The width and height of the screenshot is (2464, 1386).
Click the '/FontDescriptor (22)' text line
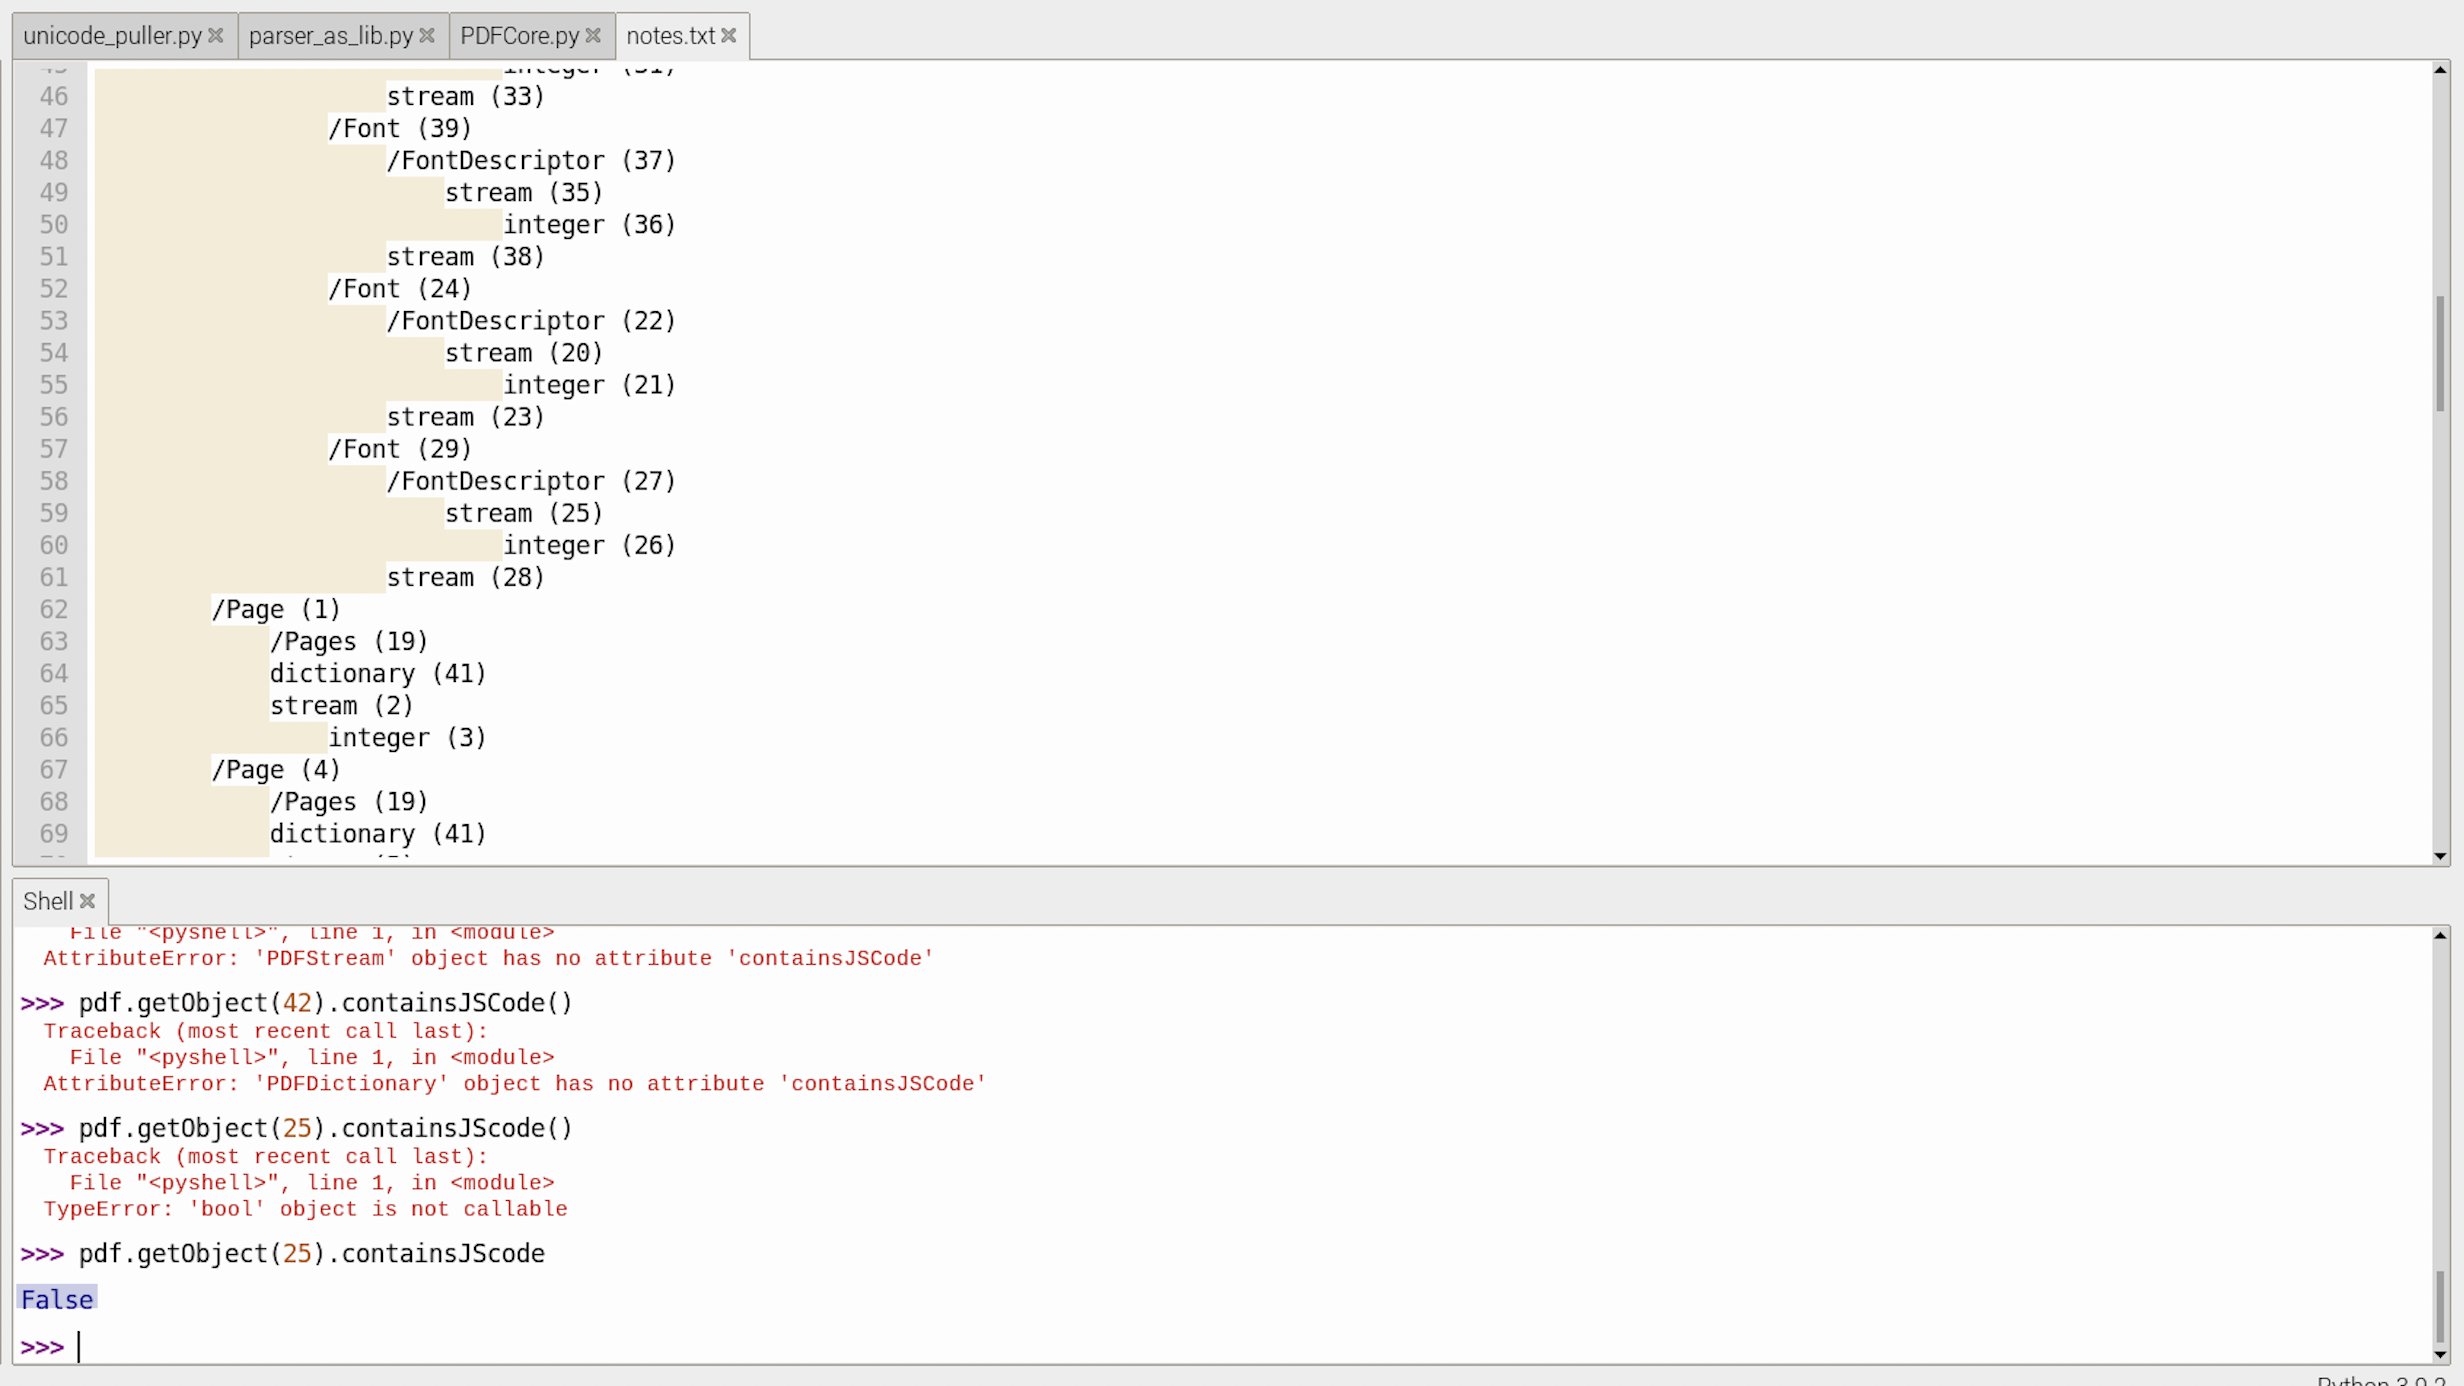[x=530, y=321]
